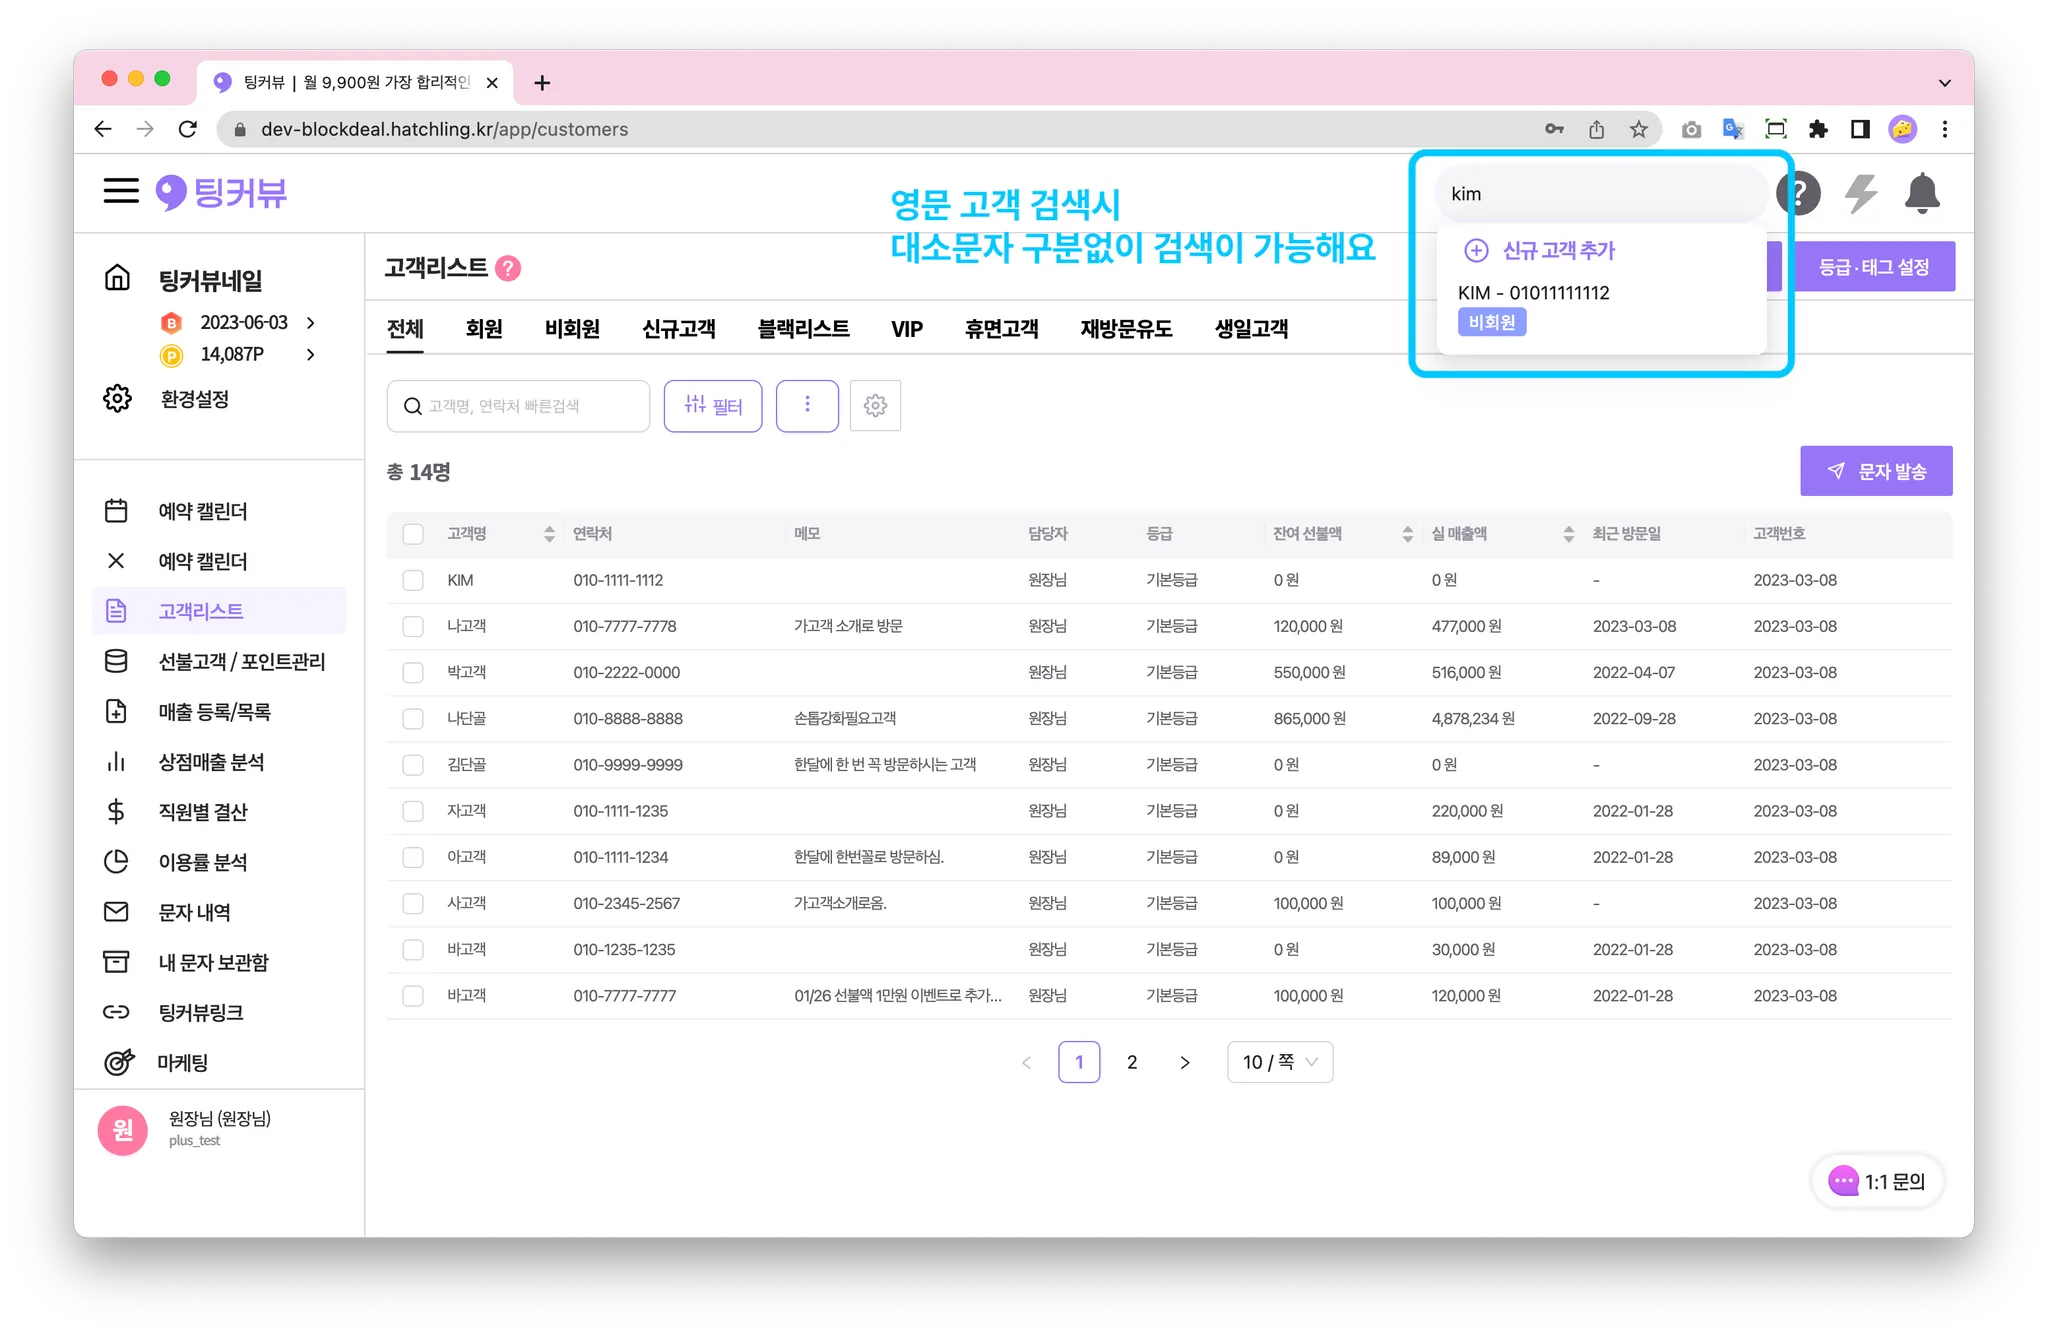The image size is (2048, 1335).
Task: Click the lightning bolt icon in header
Action: tap(1860, 193)
